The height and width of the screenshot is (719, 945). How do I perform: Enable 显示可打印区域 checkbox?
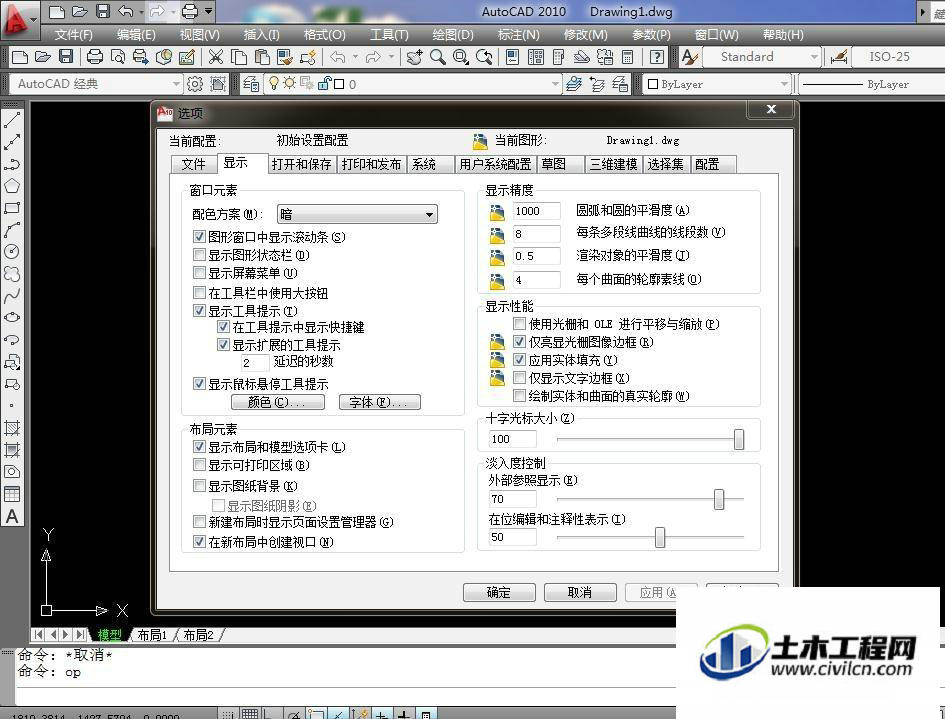click(199, 465)
